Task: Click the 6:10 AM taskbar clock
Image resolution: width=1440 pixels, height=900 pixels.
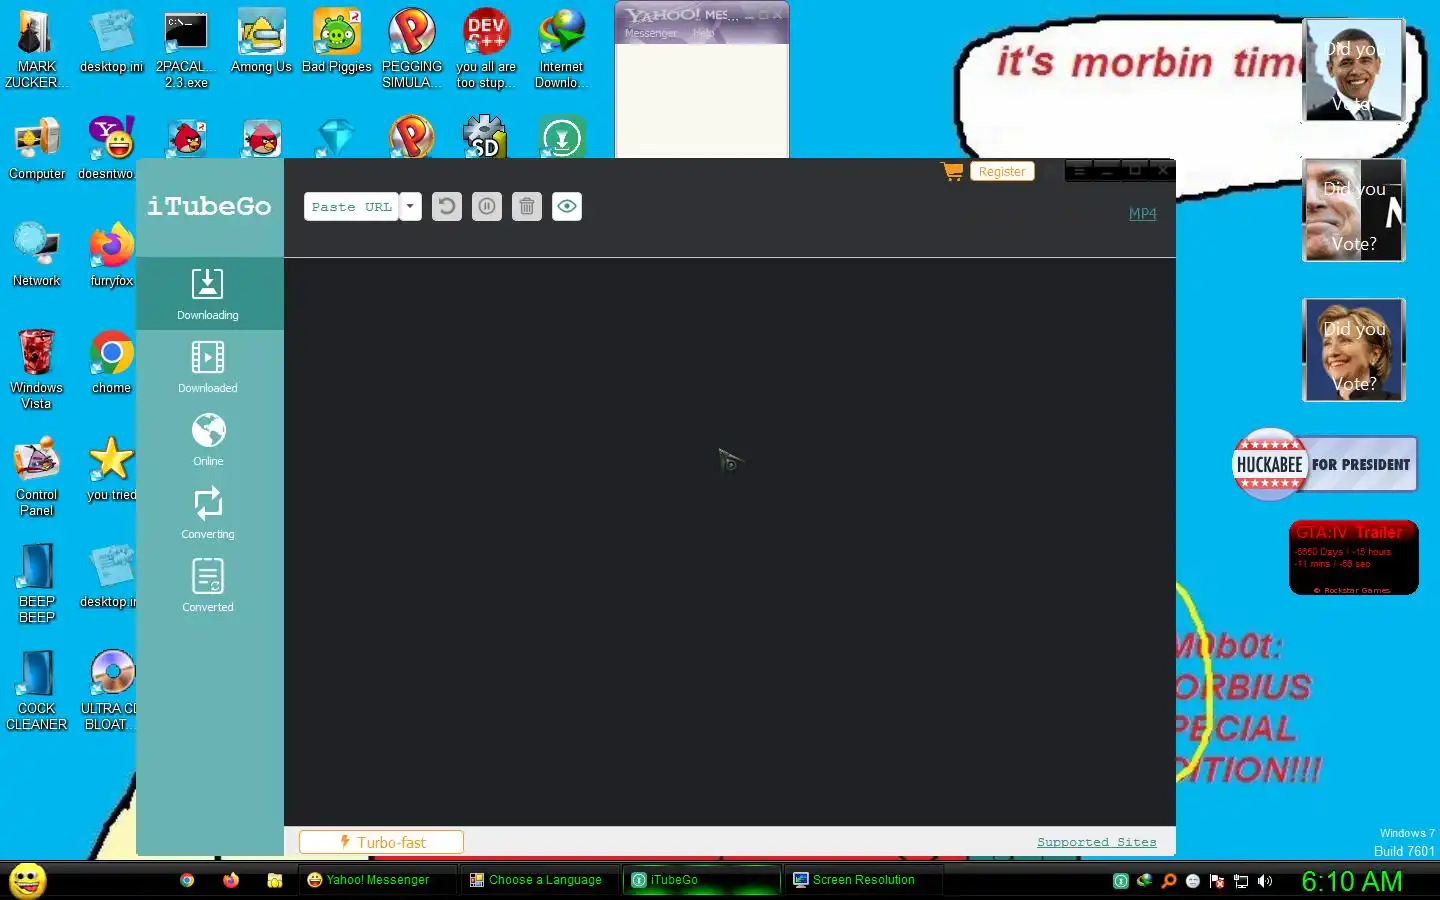Action: coord(1352,881)
